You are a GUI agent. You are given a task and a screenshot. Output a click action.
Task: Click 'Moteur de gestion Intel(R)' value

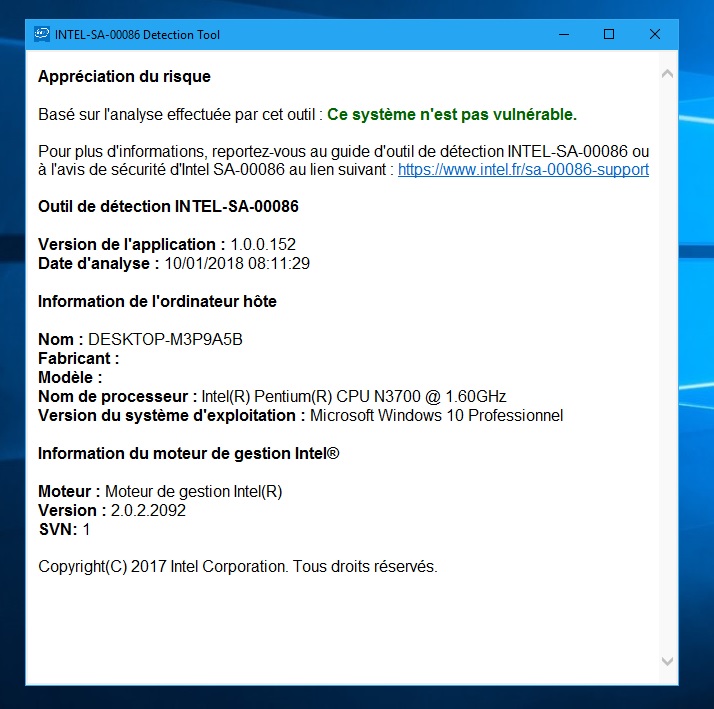click(194, 492)
